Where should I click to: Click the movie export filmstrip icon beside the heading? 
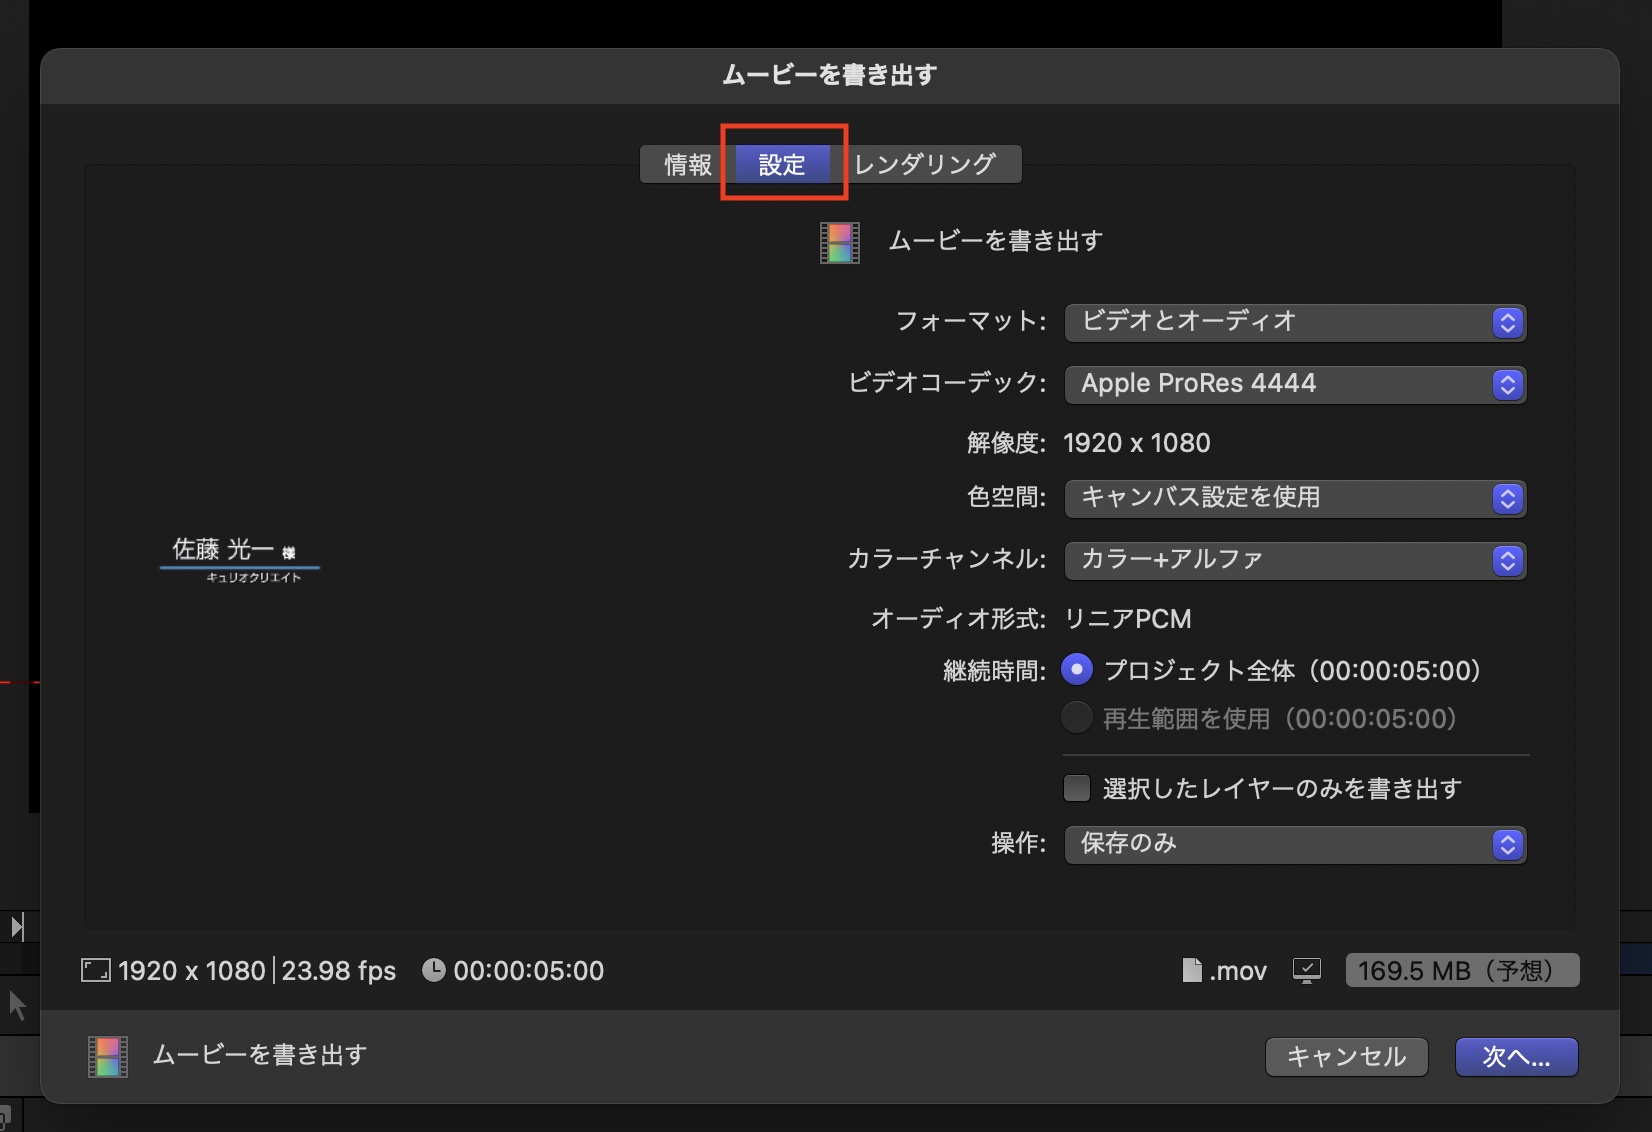[840, 242]
